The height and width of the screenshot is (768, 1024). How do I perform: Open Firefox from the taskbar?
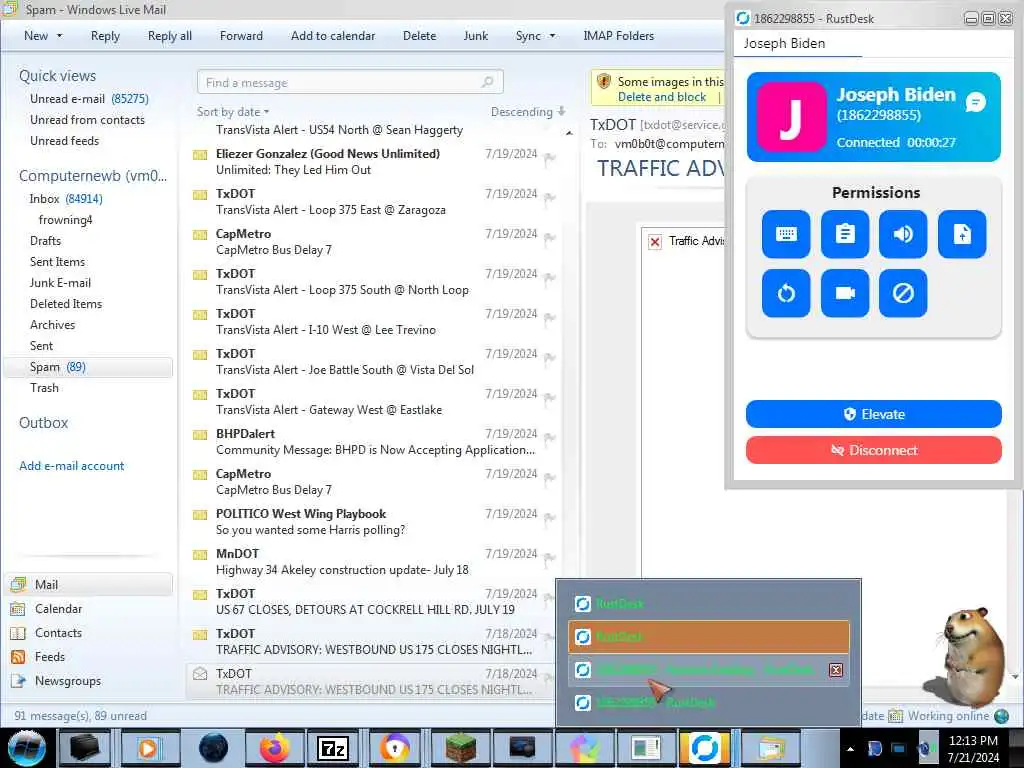(x=275, y=748)
